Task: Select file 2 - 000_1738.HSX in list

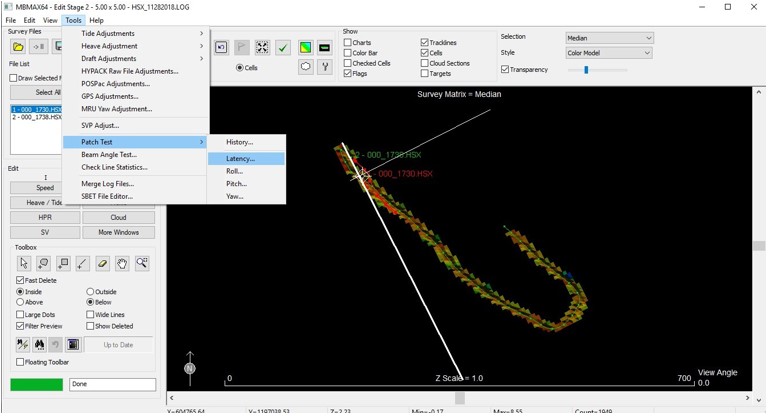Action: [37, 117]
